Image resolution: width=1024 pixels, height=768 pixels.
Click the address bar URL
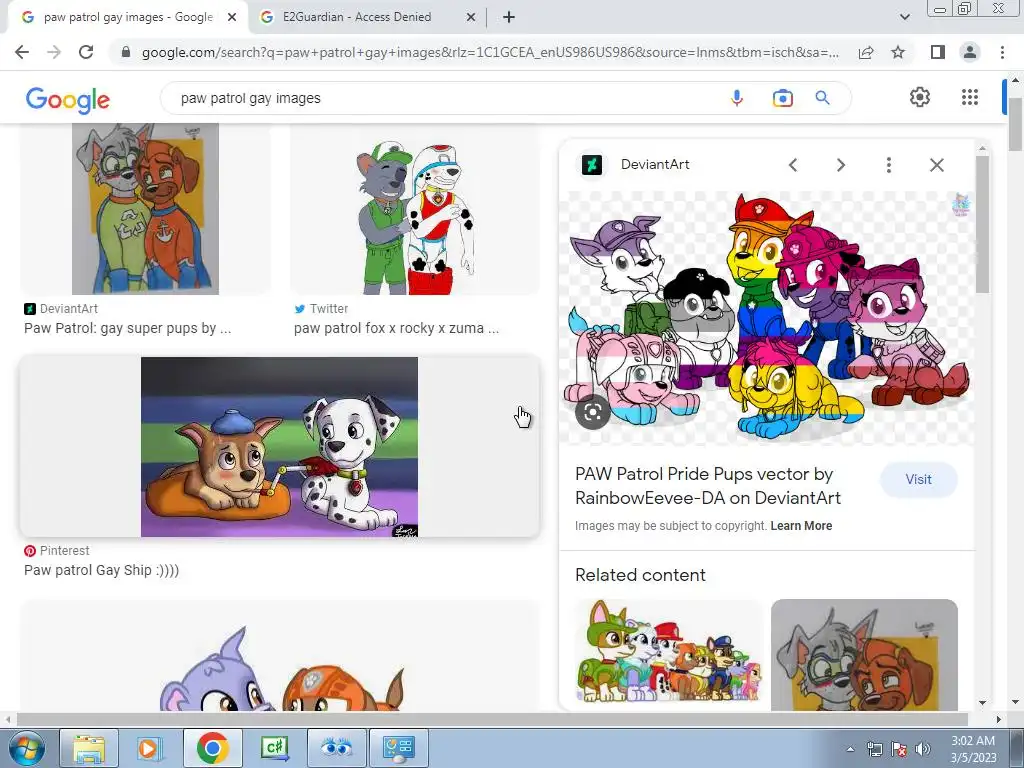pyautogui.click(x=490, y=52)
